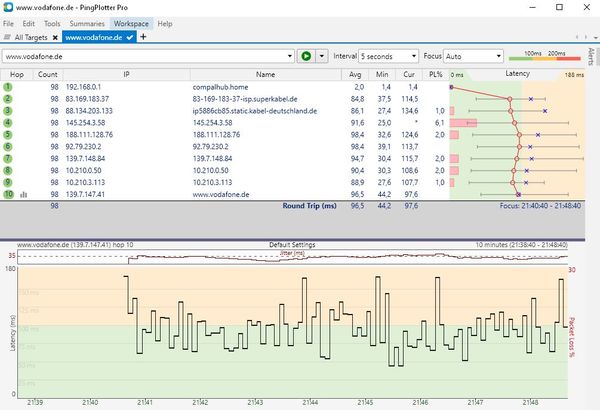Screen dimensions: 600x410
Task: Add a new target tab with plus
Action: (143, 37)
